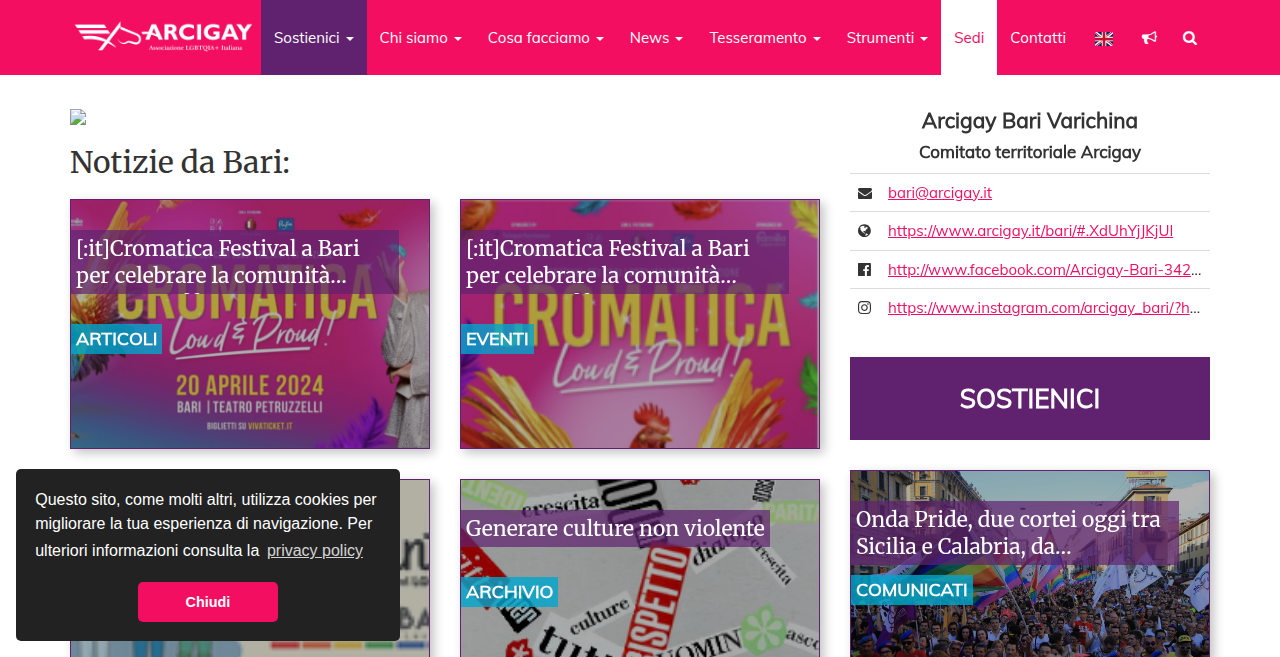Open the arcigay.it/bari website link

(x=1030, y=231)
